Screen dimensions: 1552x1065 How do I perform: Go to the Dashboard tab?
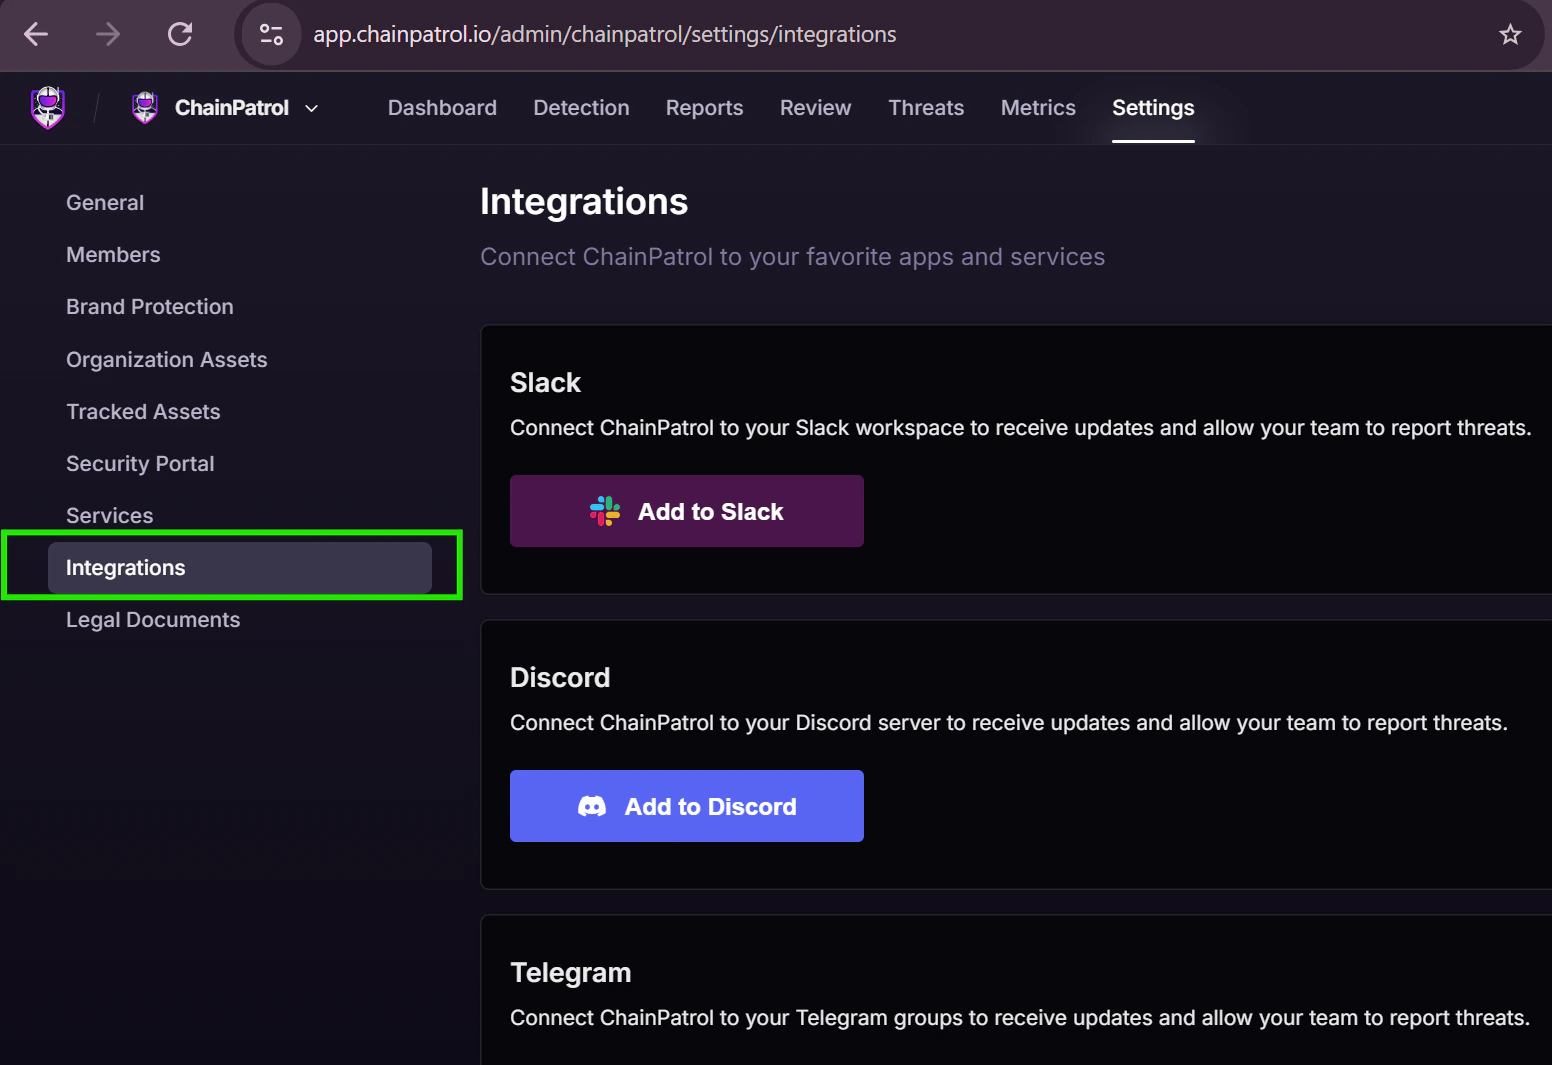(x=442, y=108)
